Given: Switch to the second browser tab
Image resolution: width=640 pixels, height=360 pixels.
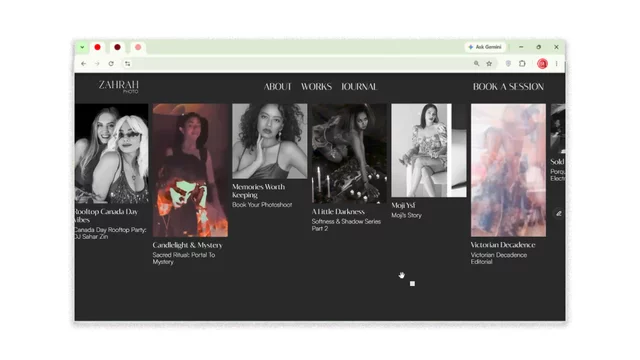Looking at the screenshot, I should coord(118,47).
